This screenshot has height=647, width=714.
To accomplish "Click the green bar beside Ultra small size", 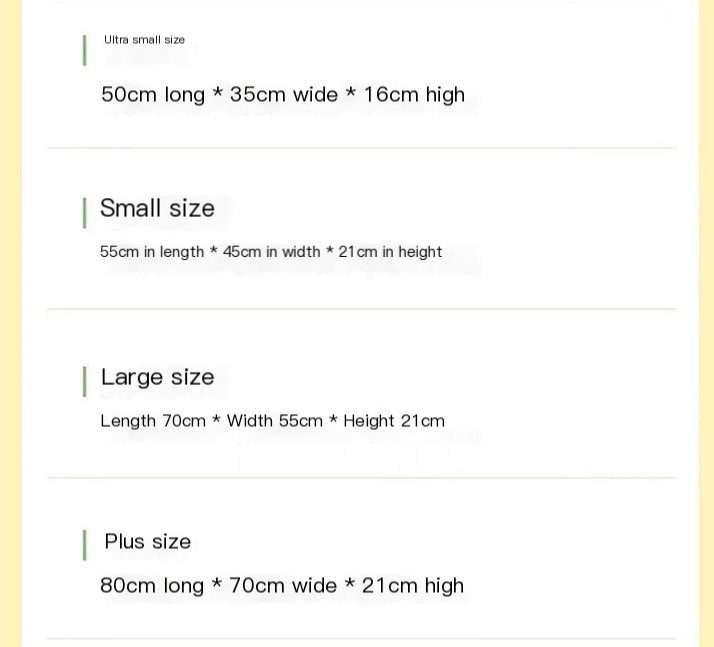I will point(84,50).
